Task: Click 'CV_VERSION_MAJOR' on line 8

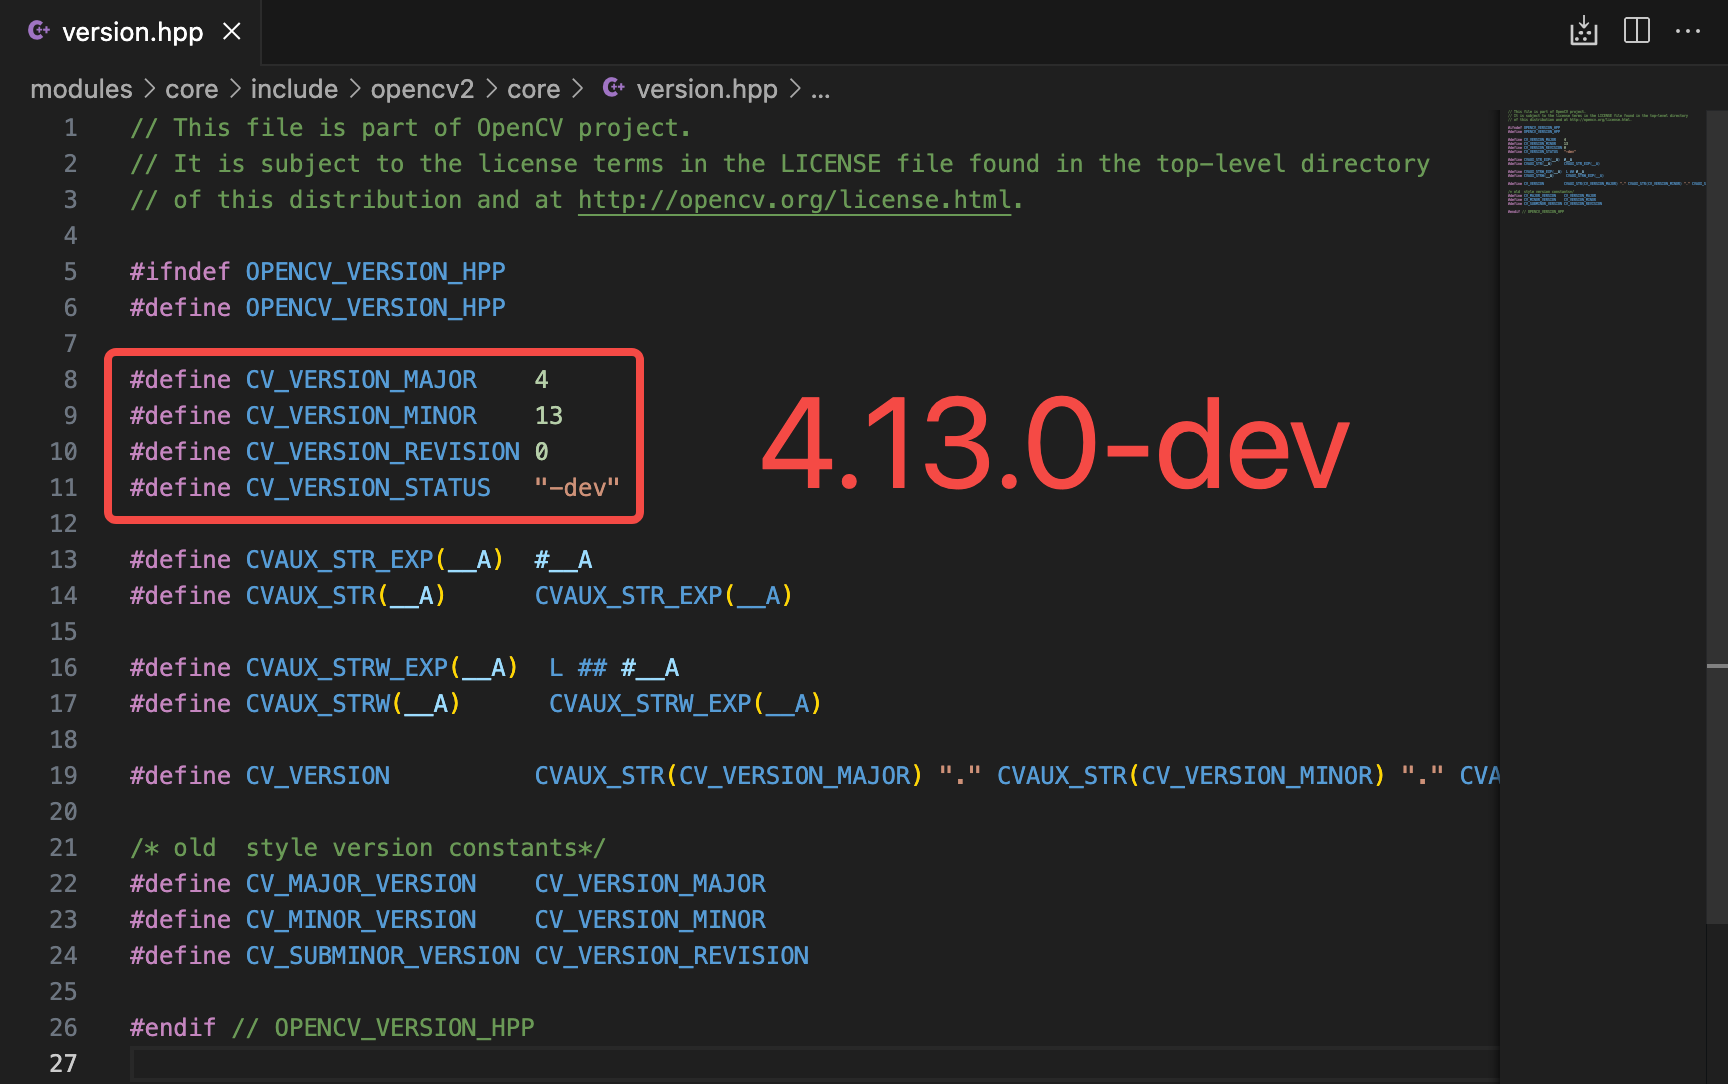Action: point(361,380)
